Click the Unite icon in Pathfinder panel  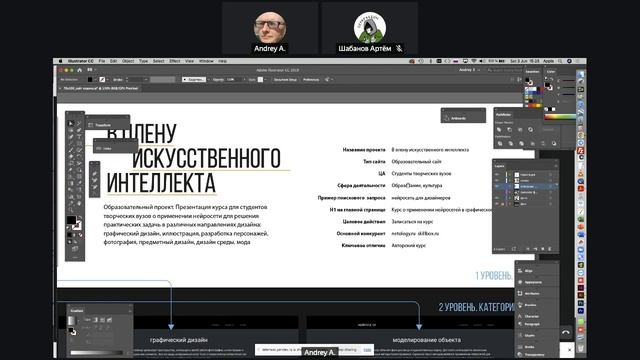pos(499,130)
